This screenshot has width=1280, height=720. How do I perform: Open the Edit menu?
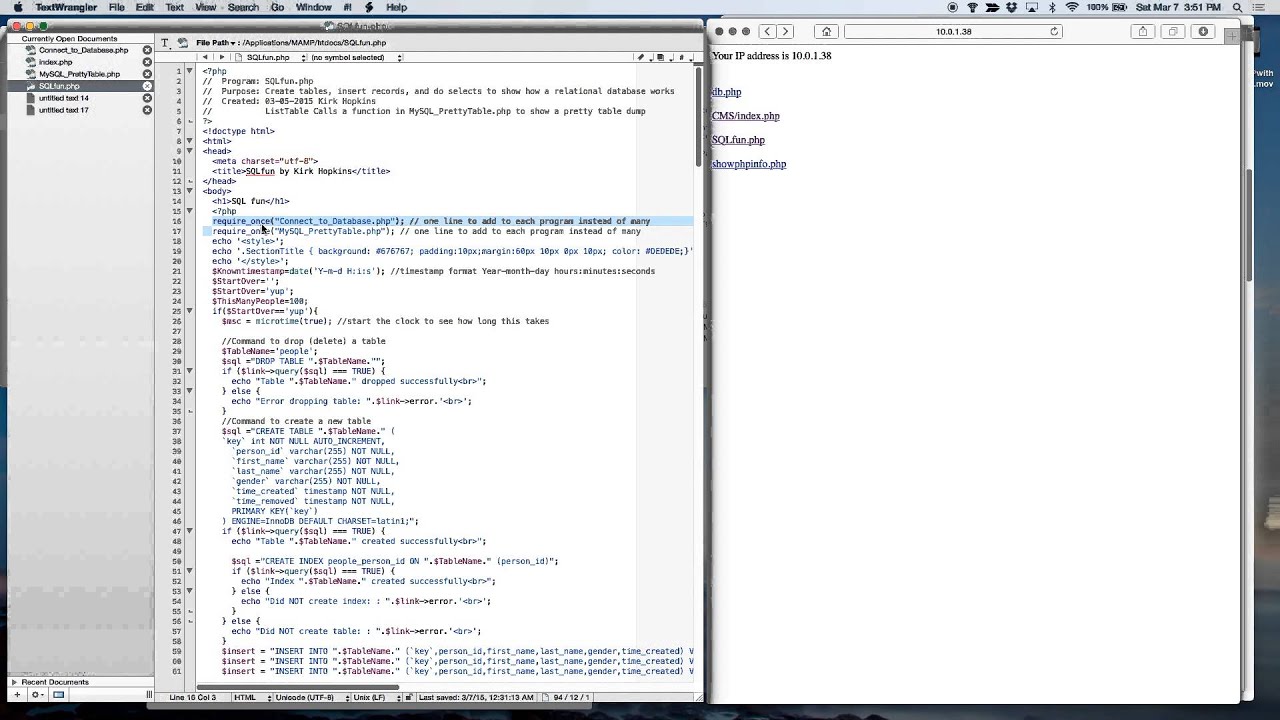[145, 7]
